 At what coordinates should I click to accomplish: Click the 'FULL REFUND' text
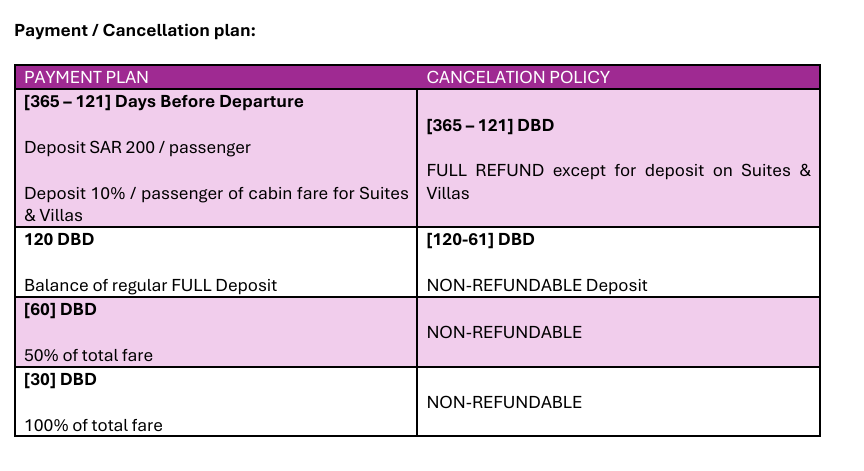click(475, 171)
